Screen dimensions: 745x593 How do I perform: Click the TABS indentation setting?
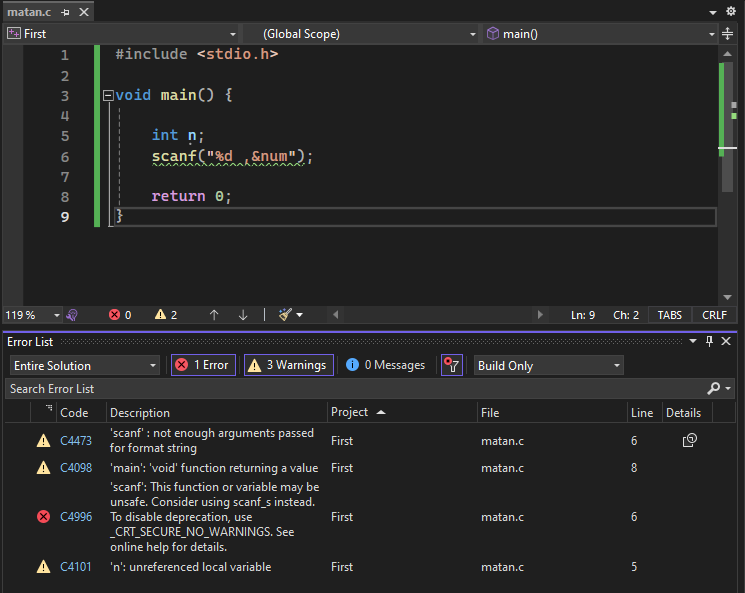[669, 315]
